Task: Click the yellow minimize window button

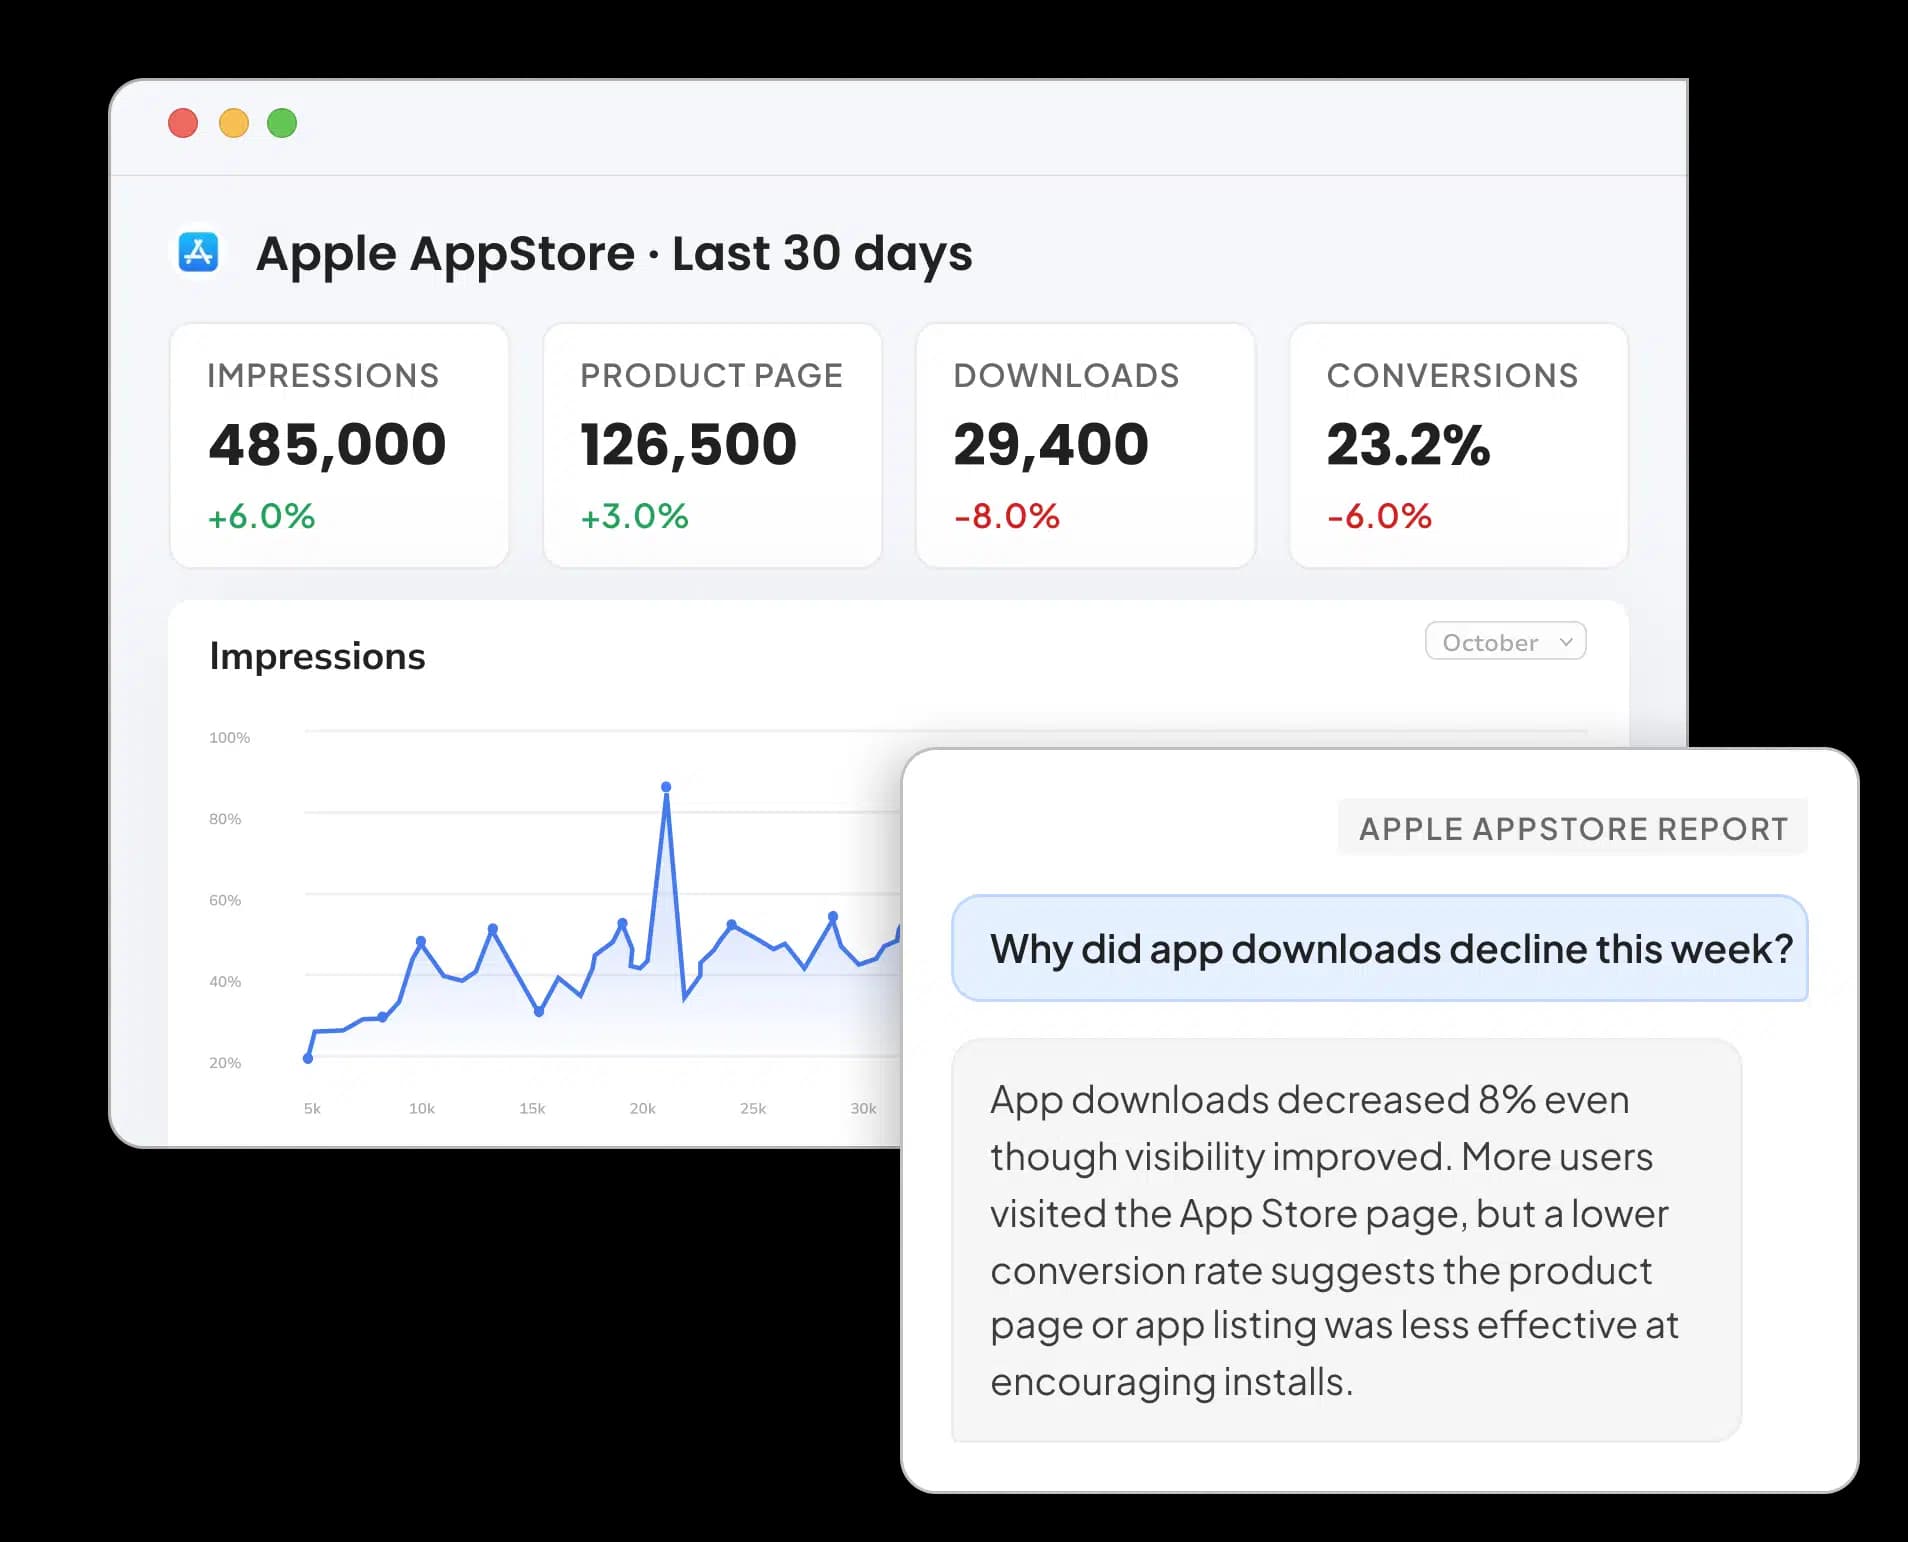Action: pos(233,123)
